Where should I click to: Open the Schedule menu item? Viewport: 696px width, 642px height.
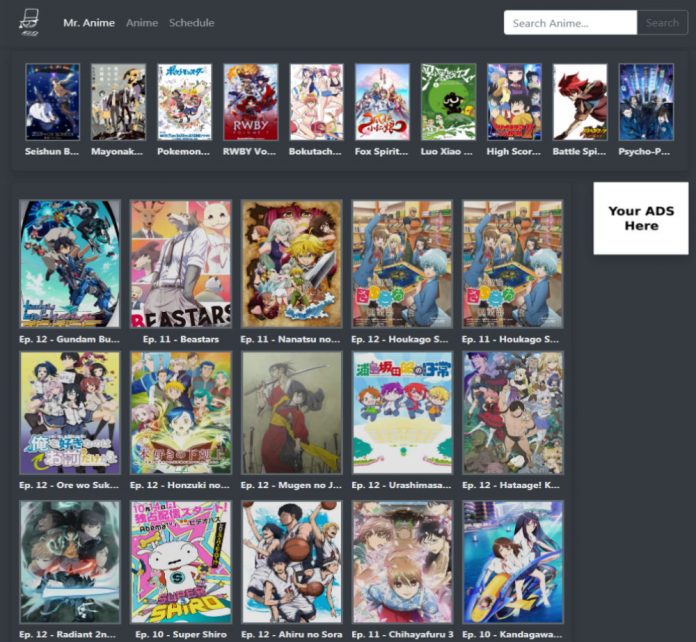pyautogui.click(x=192, y=23)
